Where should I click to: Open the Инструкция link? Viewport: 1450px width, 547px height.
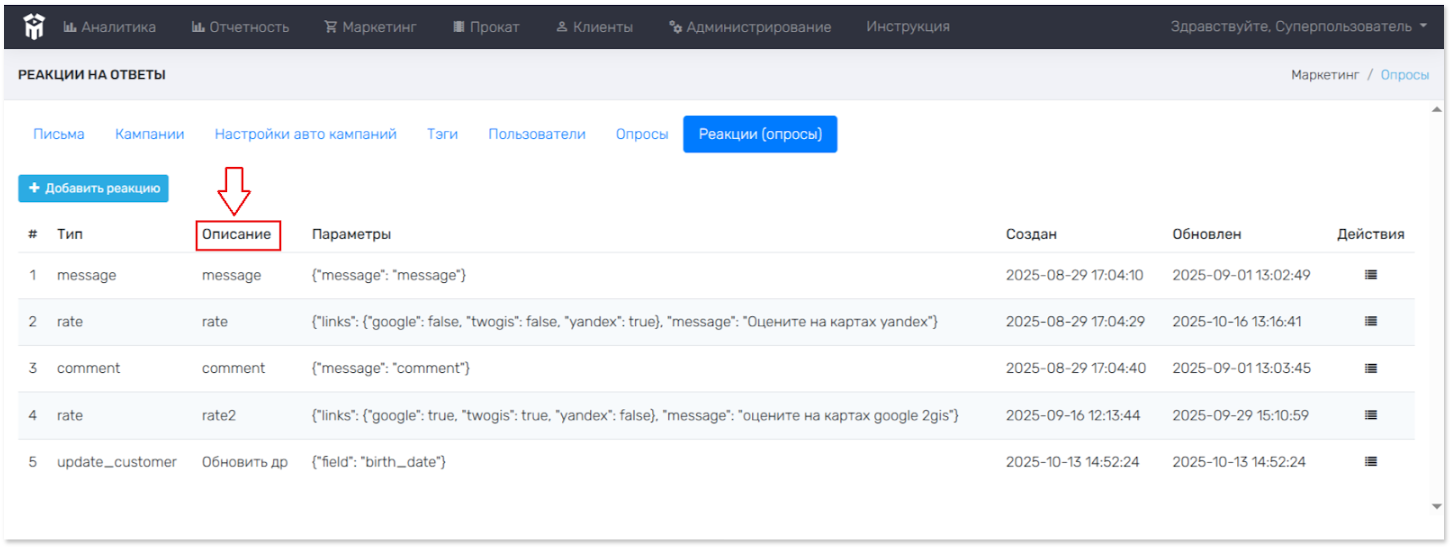tap(907, 27)
